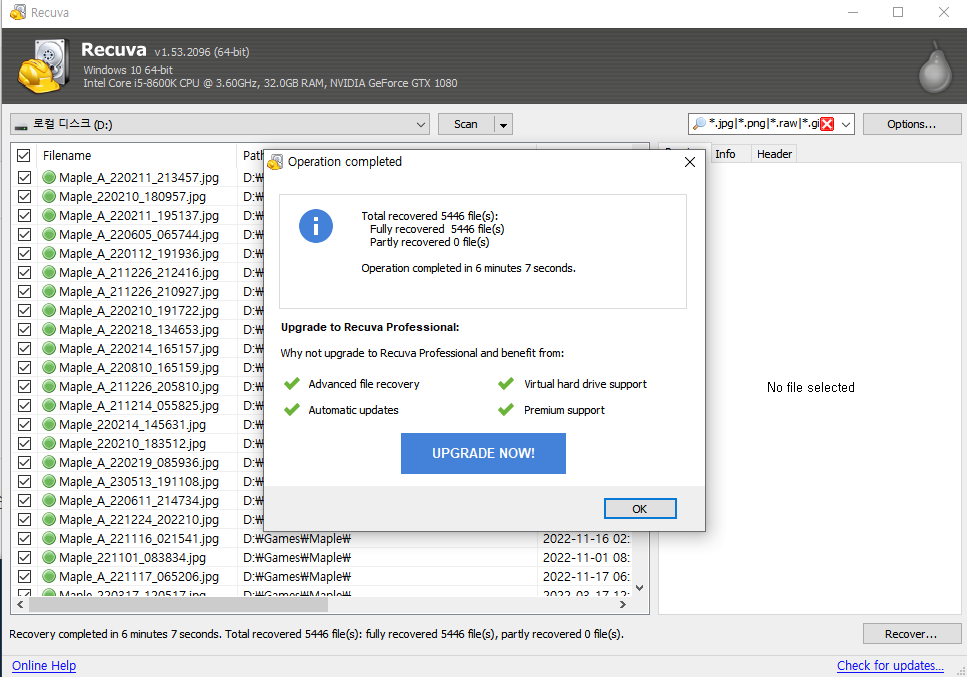The image size is (967, 677).
Task: Switch to the Info tab
Action: point(725,154)
